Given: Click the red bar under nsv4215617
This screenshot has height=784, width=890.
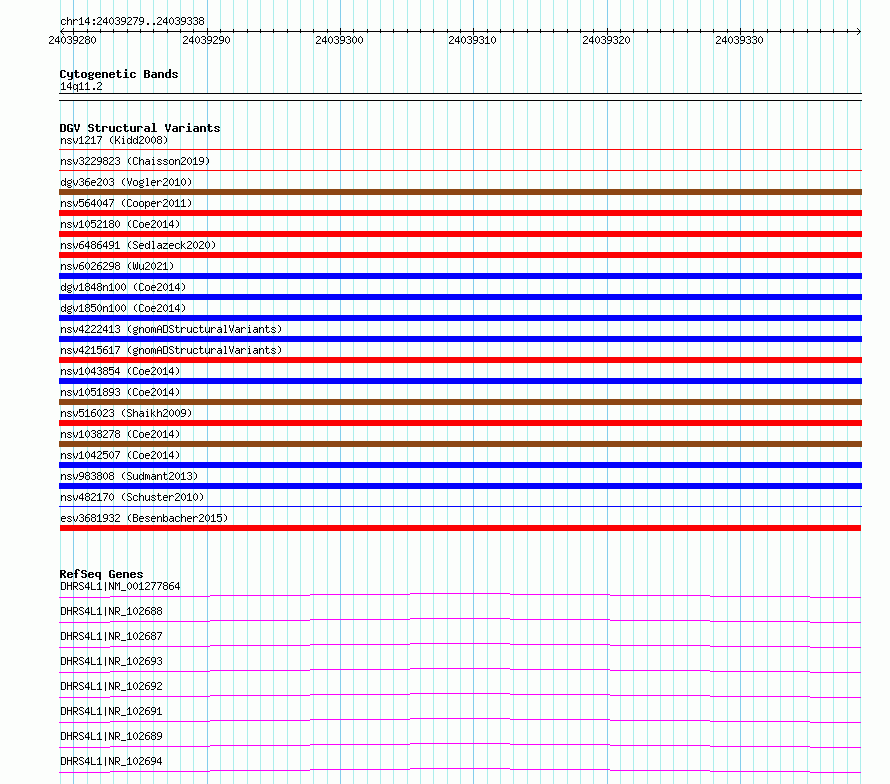Looking at the screenshot, I should coord(460,360).
